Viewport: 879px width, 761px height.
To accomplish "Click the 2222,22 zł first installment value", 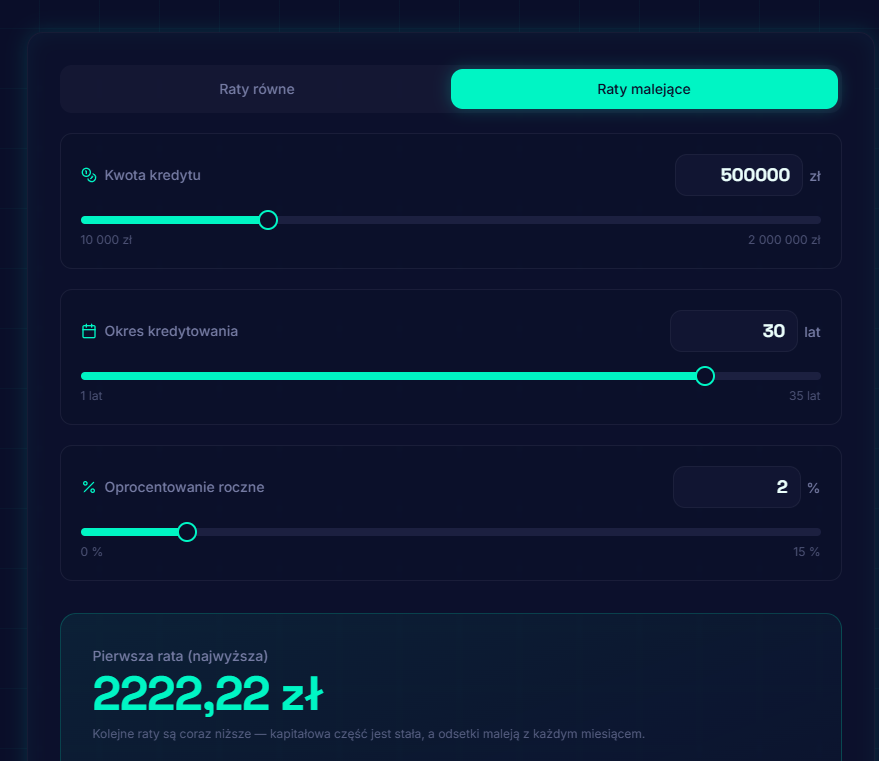I will click(208, 694).
